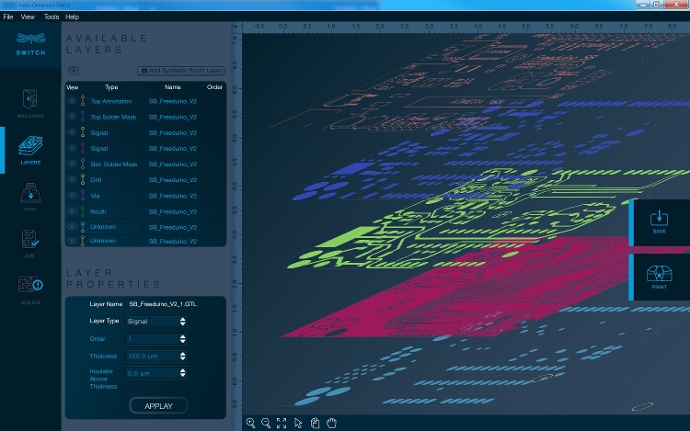Click Add Synthetic Routh Layer button
This screenshot has width=690, height=431.
pyautogui.click(x=181, y=70)
